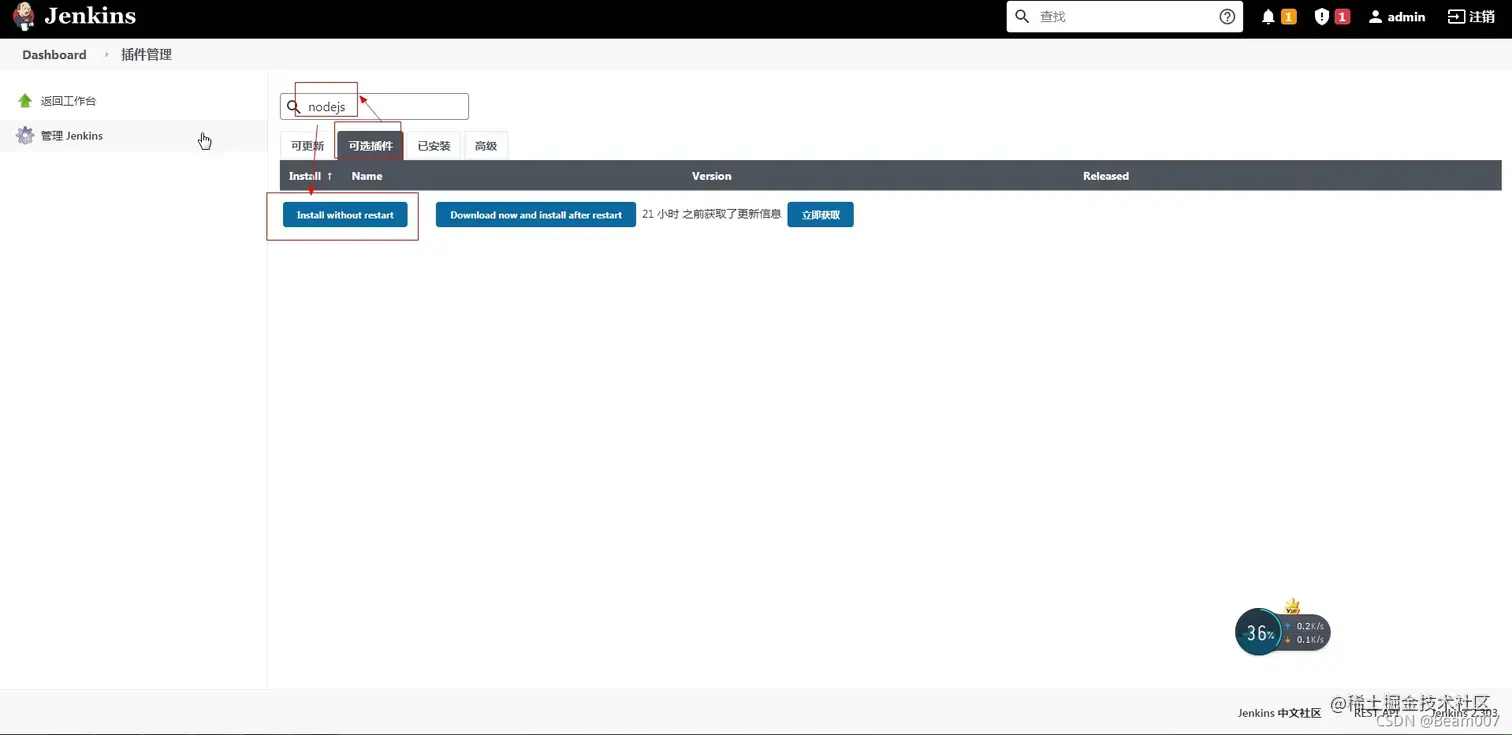Click 返回工作台 sidebar link
The image size is (1512, 735).
(68, 101)
